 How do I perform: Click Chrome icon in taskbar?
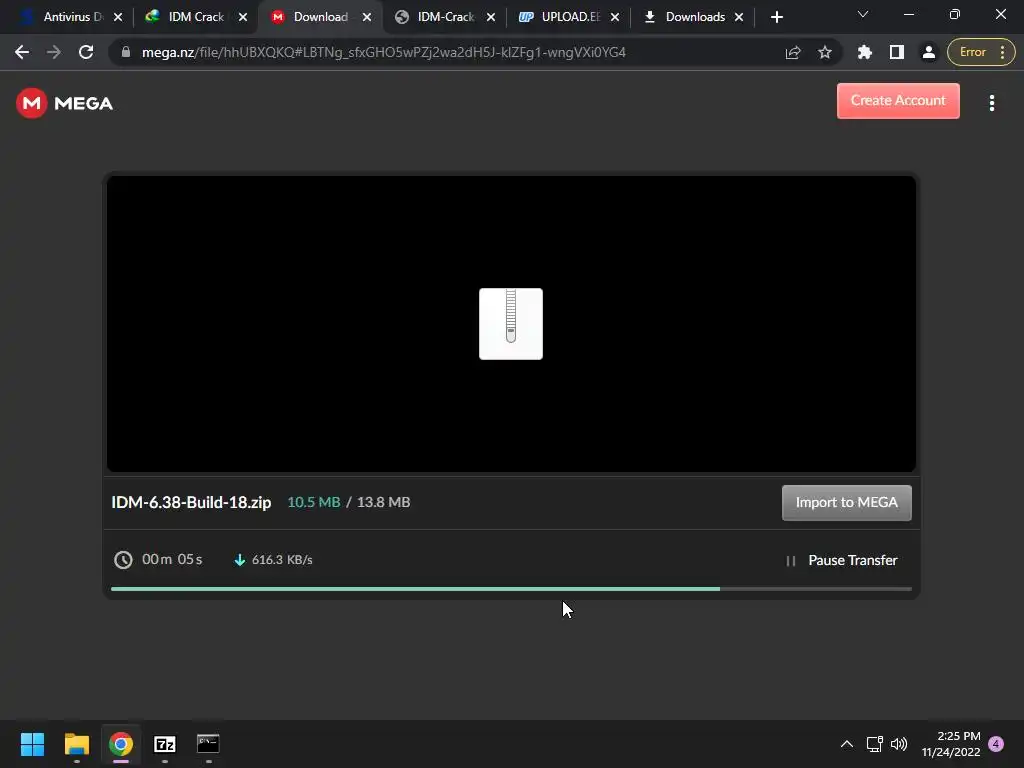click(x=121, y=744)
